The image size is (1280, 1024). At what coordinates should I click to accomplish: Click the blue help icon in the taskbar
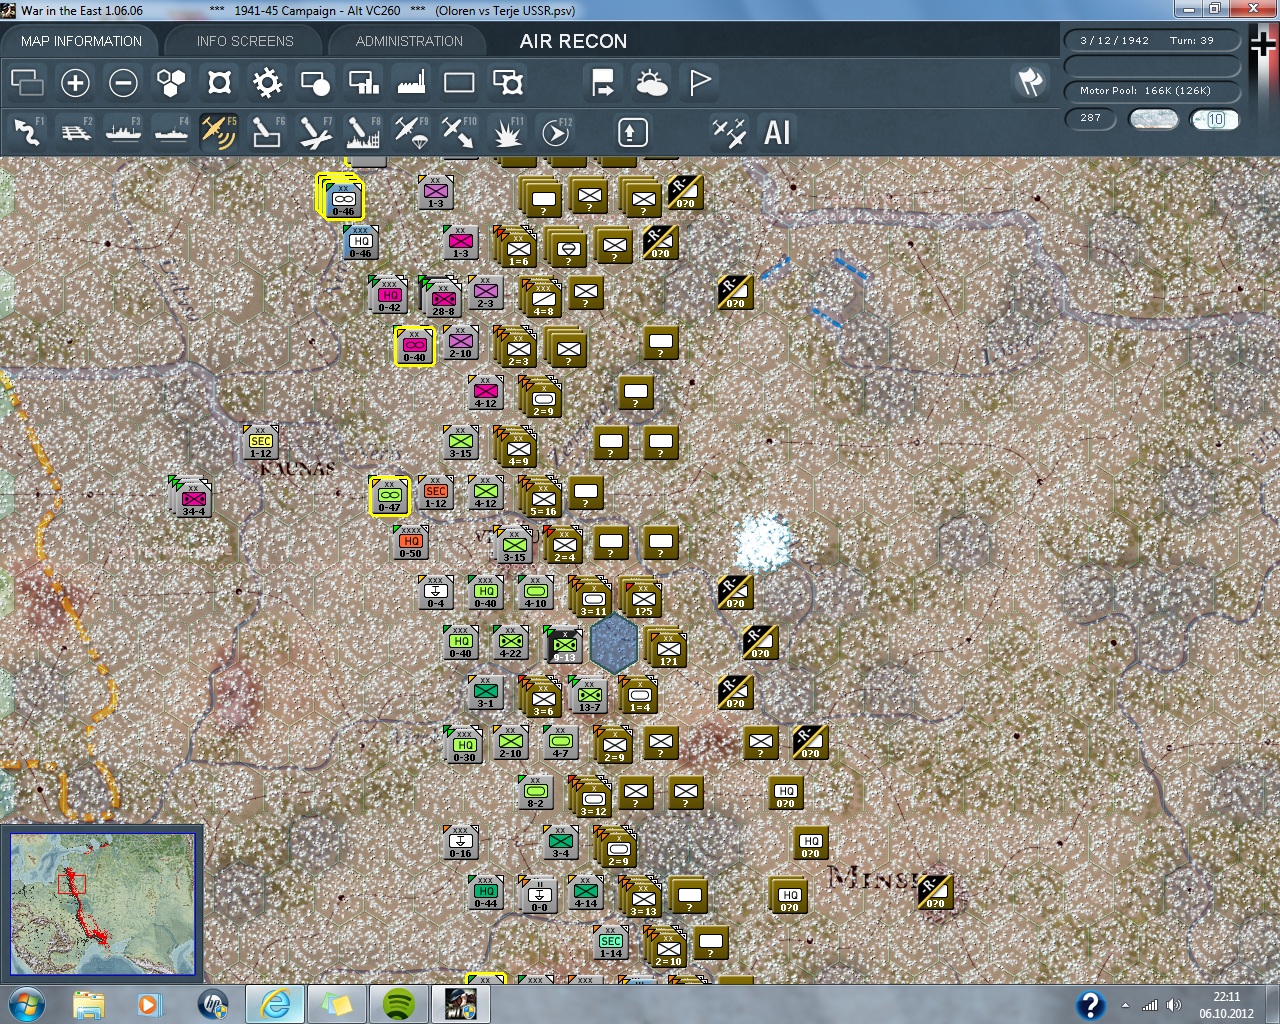tap(1090, 1005)
